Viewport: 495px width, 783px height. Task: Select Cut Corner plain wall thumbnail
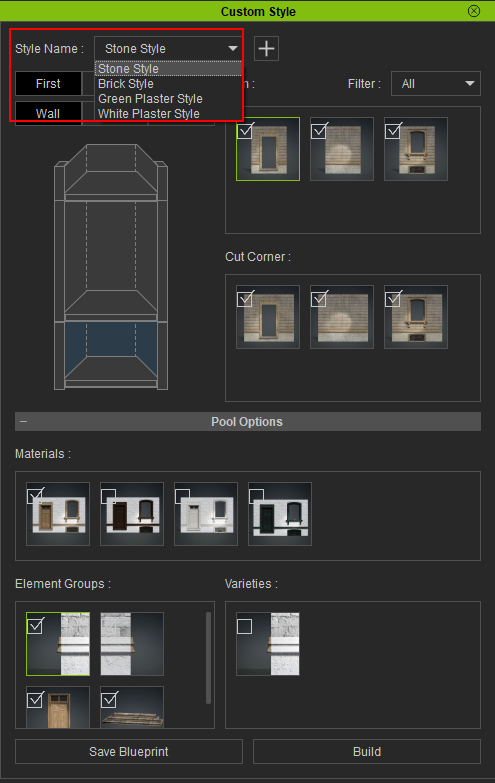(x=342, y=317)
